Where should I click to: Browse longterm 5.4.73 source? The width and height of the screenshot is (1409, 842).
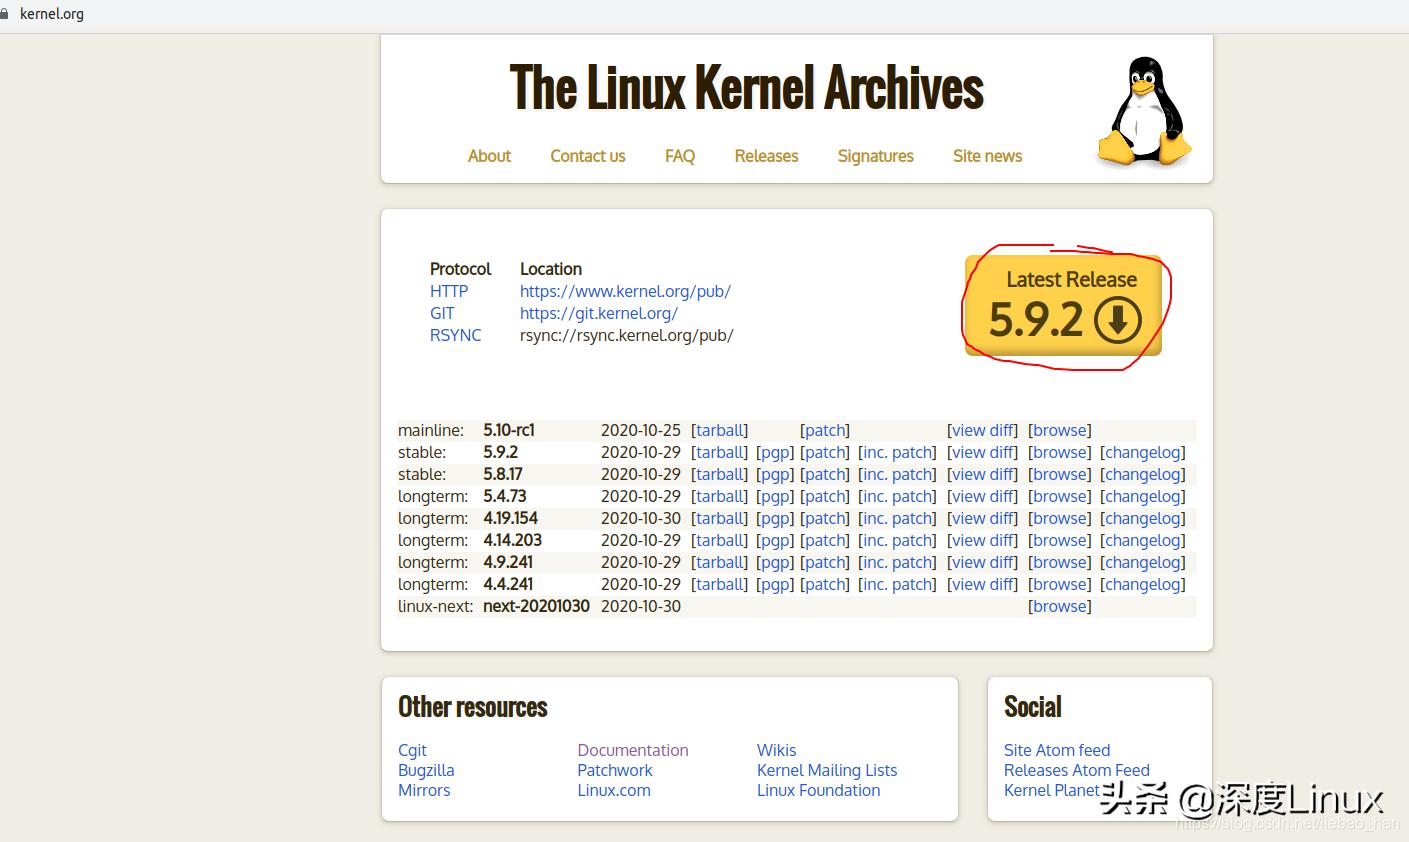point(1060,496)
